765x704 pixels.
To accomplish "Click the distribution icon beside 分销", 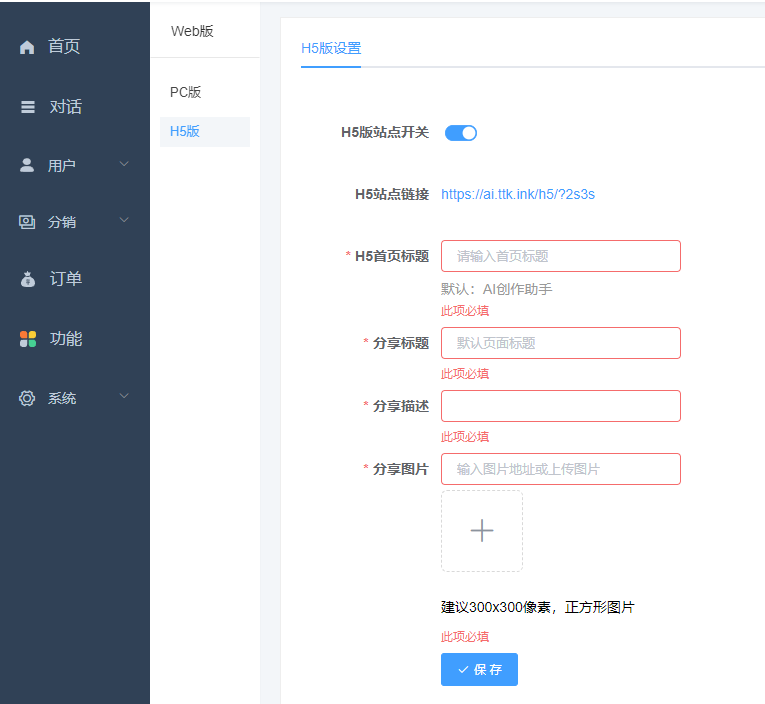I will coord(27,222).
